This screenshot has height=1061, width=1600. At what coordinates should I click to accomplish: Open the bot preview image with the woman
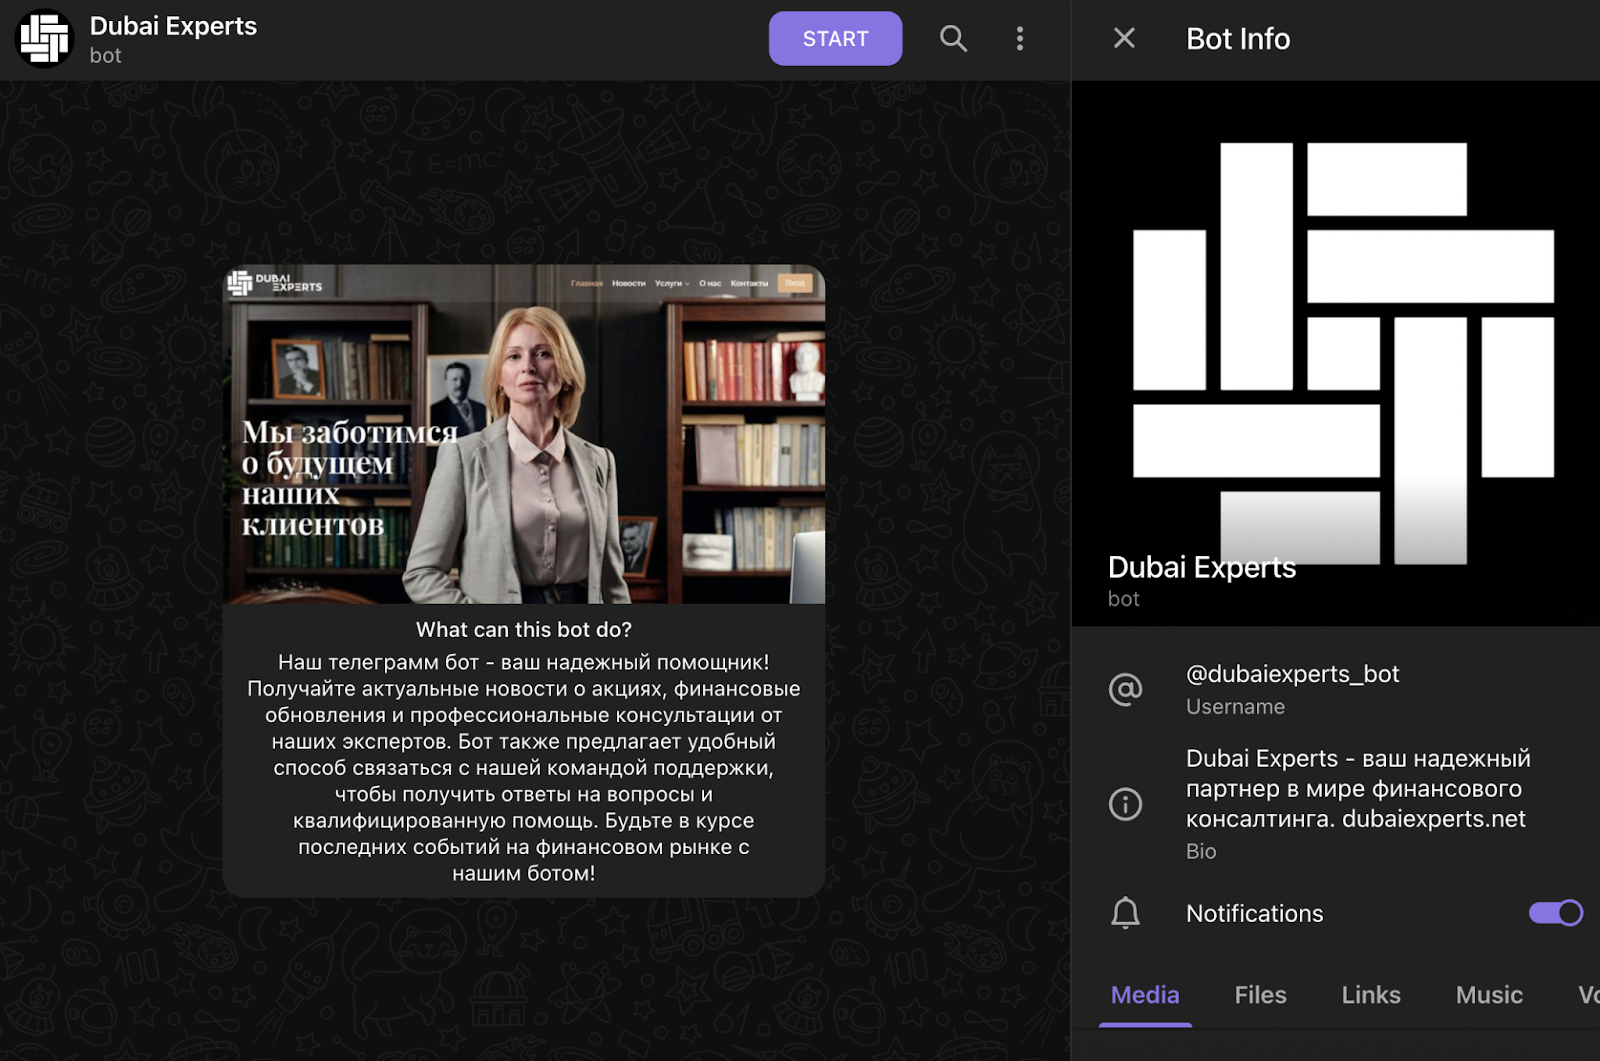click(524, 434)
